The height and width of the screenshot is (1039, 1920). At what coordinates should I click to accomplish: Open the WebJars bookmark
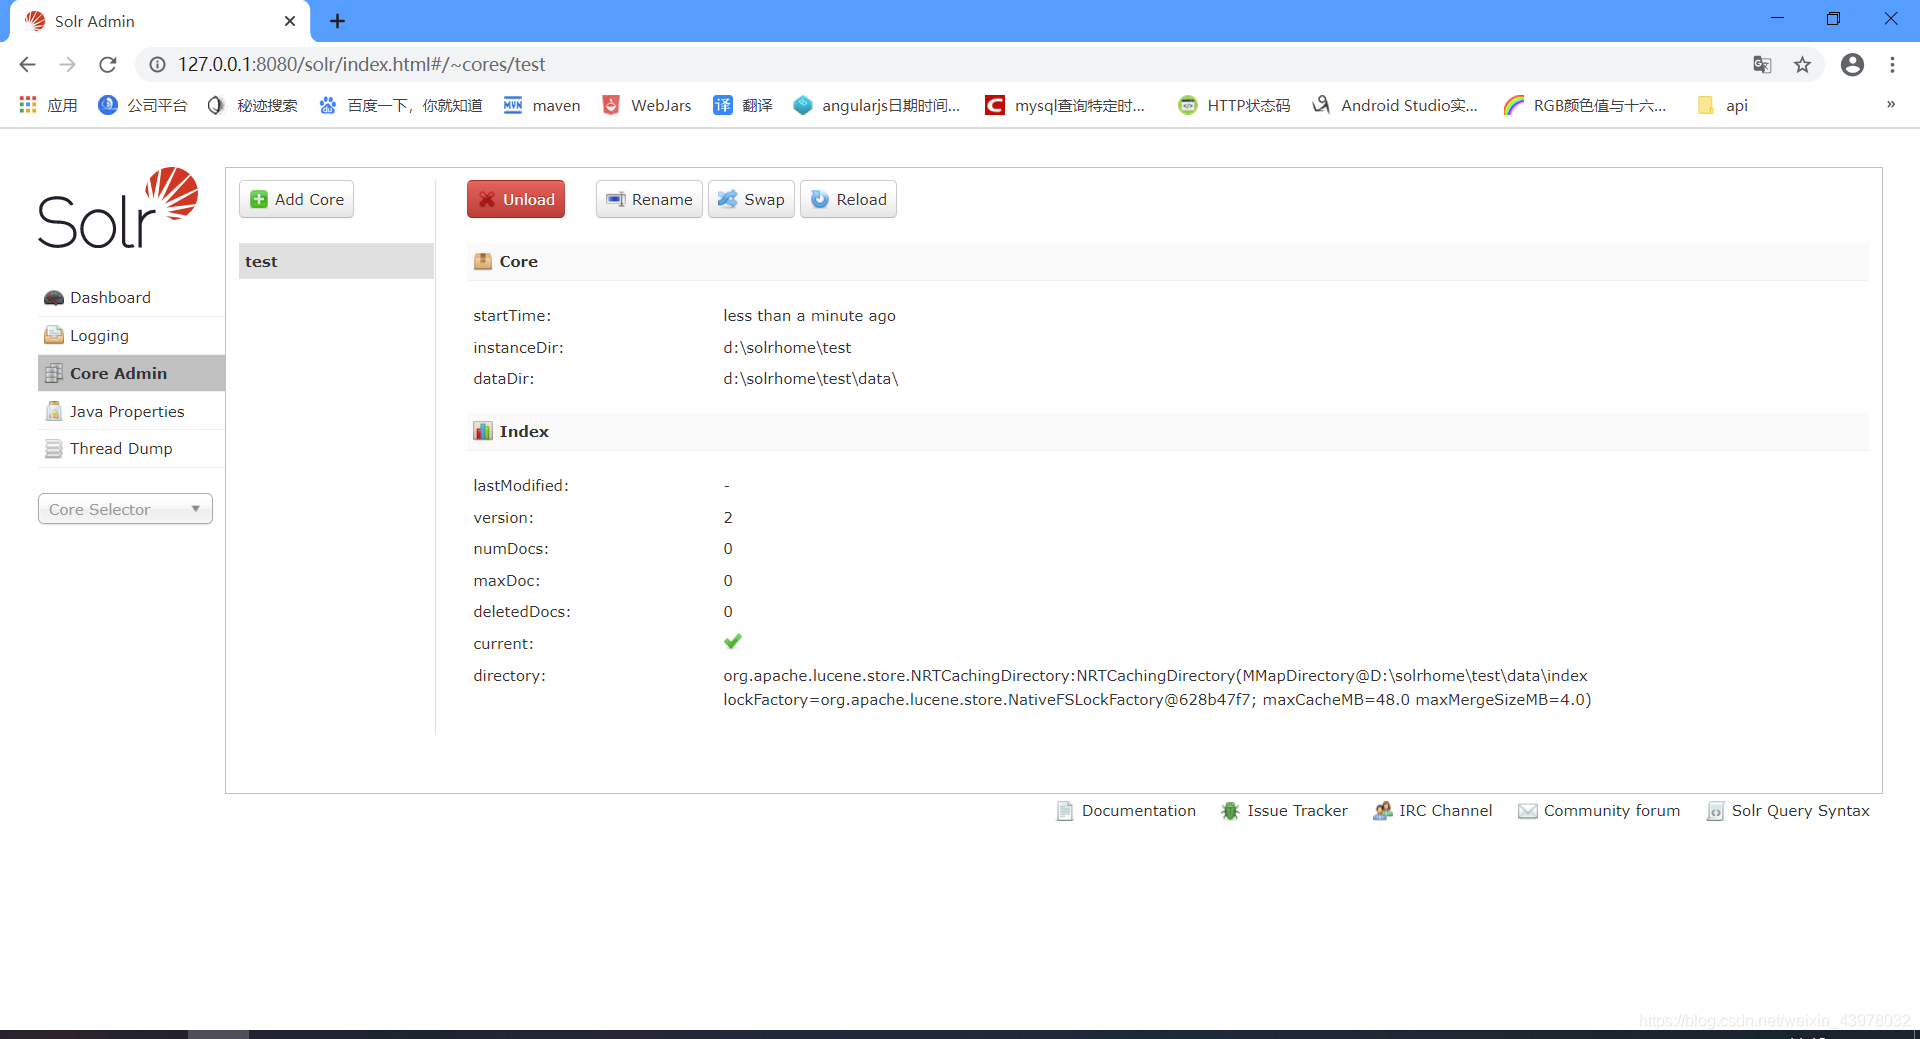tap(646, 105)
